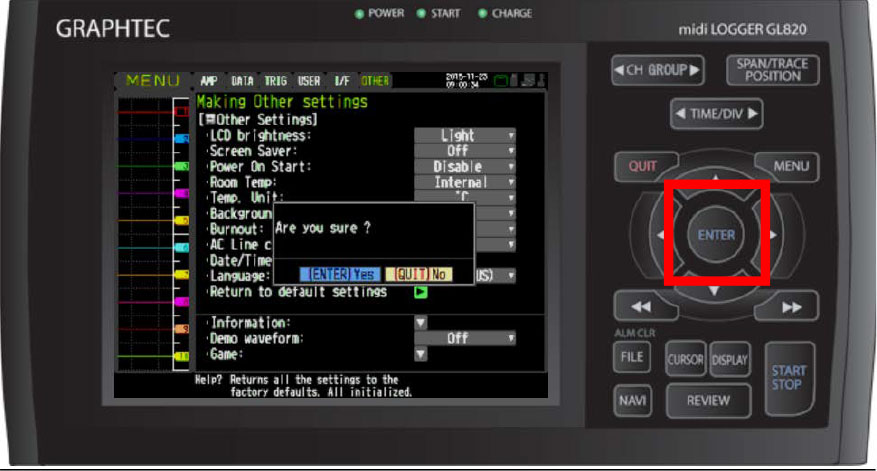Open the Screen Saver dropdown

click(x=465, y=151)
